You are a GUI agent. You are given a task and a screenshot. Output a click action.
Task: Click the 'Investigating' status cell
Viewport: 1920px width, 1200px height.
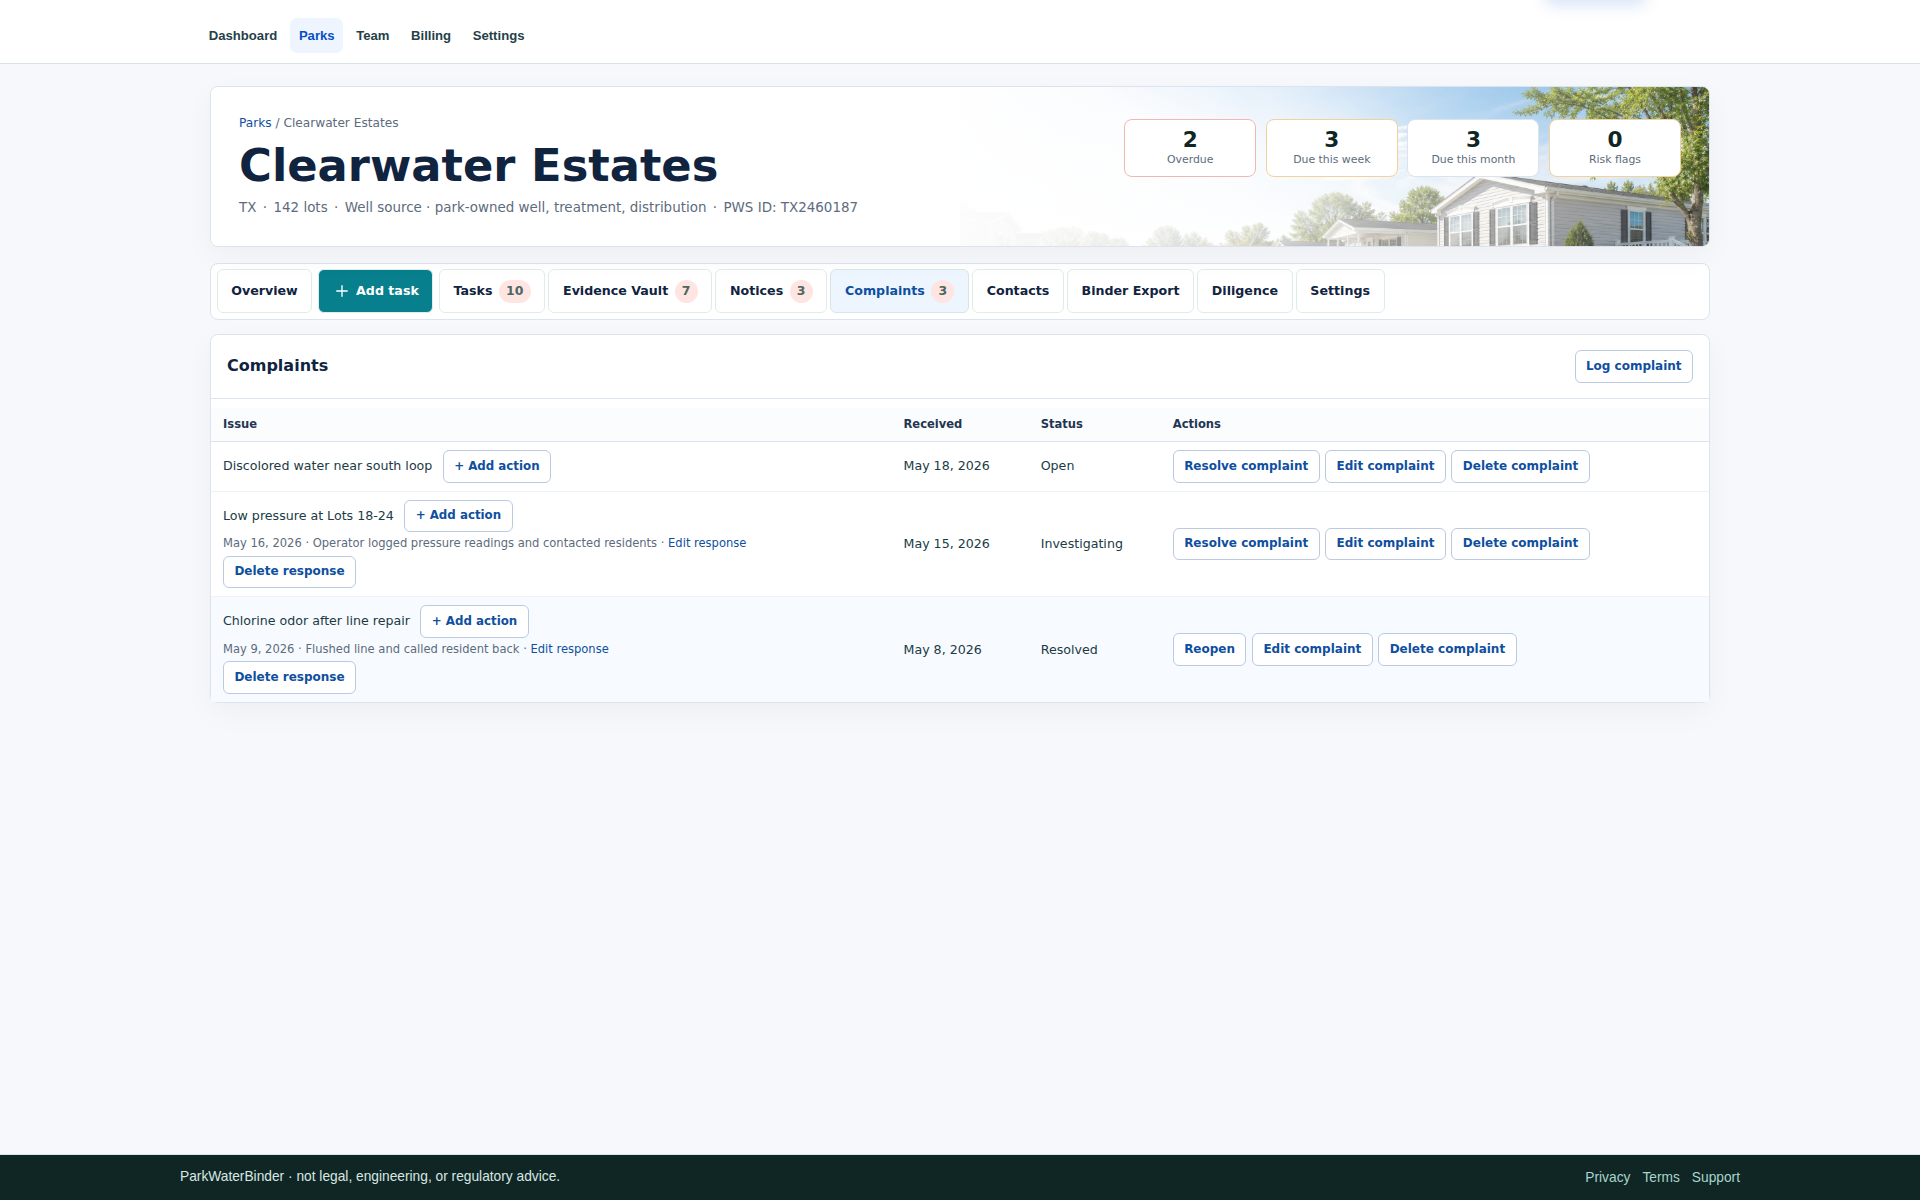1081,544
